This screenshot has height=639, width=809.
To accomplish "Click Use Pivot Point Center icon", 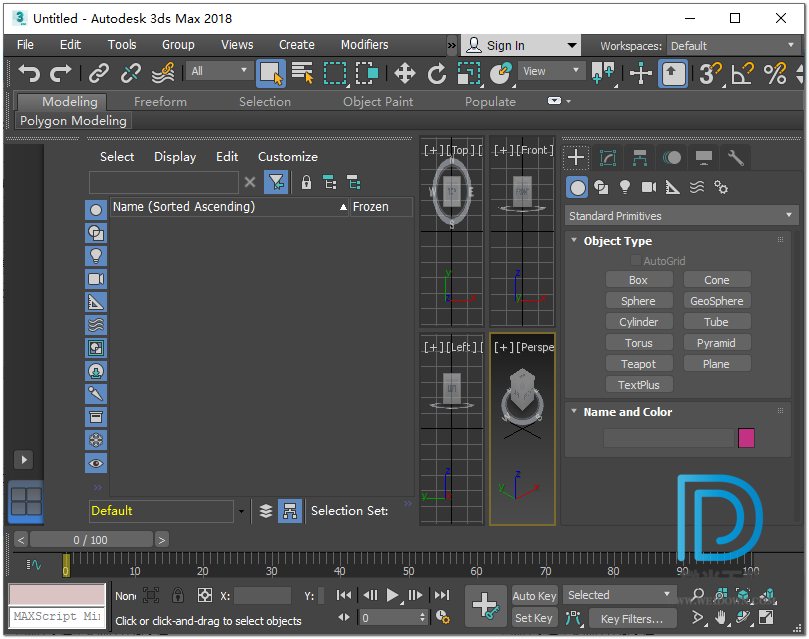I will pyautogui.click(x=603, y=73).
